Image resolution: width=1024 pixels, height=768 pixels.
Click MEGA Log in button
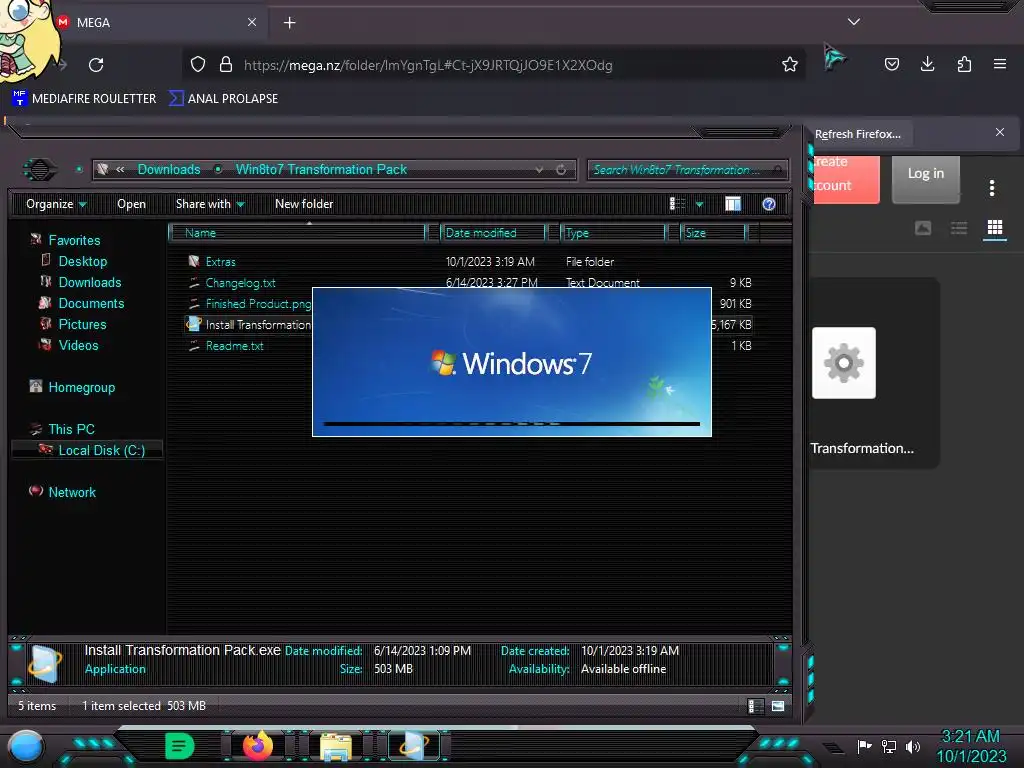tap(925, 174)
